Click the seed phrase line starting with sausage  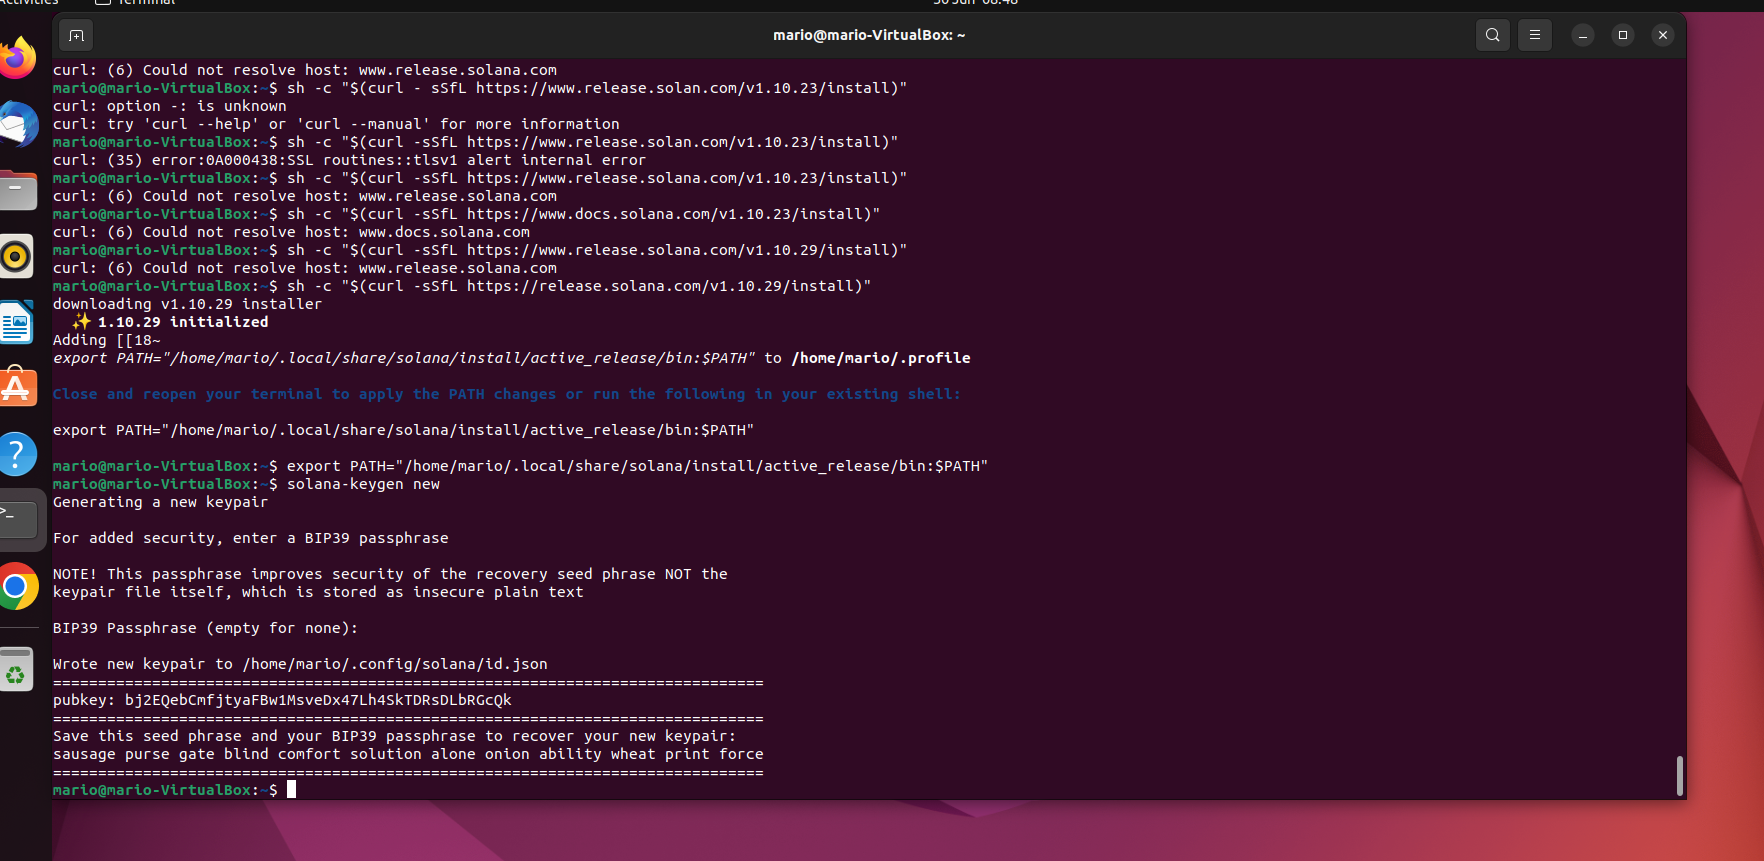click(408, 754)
